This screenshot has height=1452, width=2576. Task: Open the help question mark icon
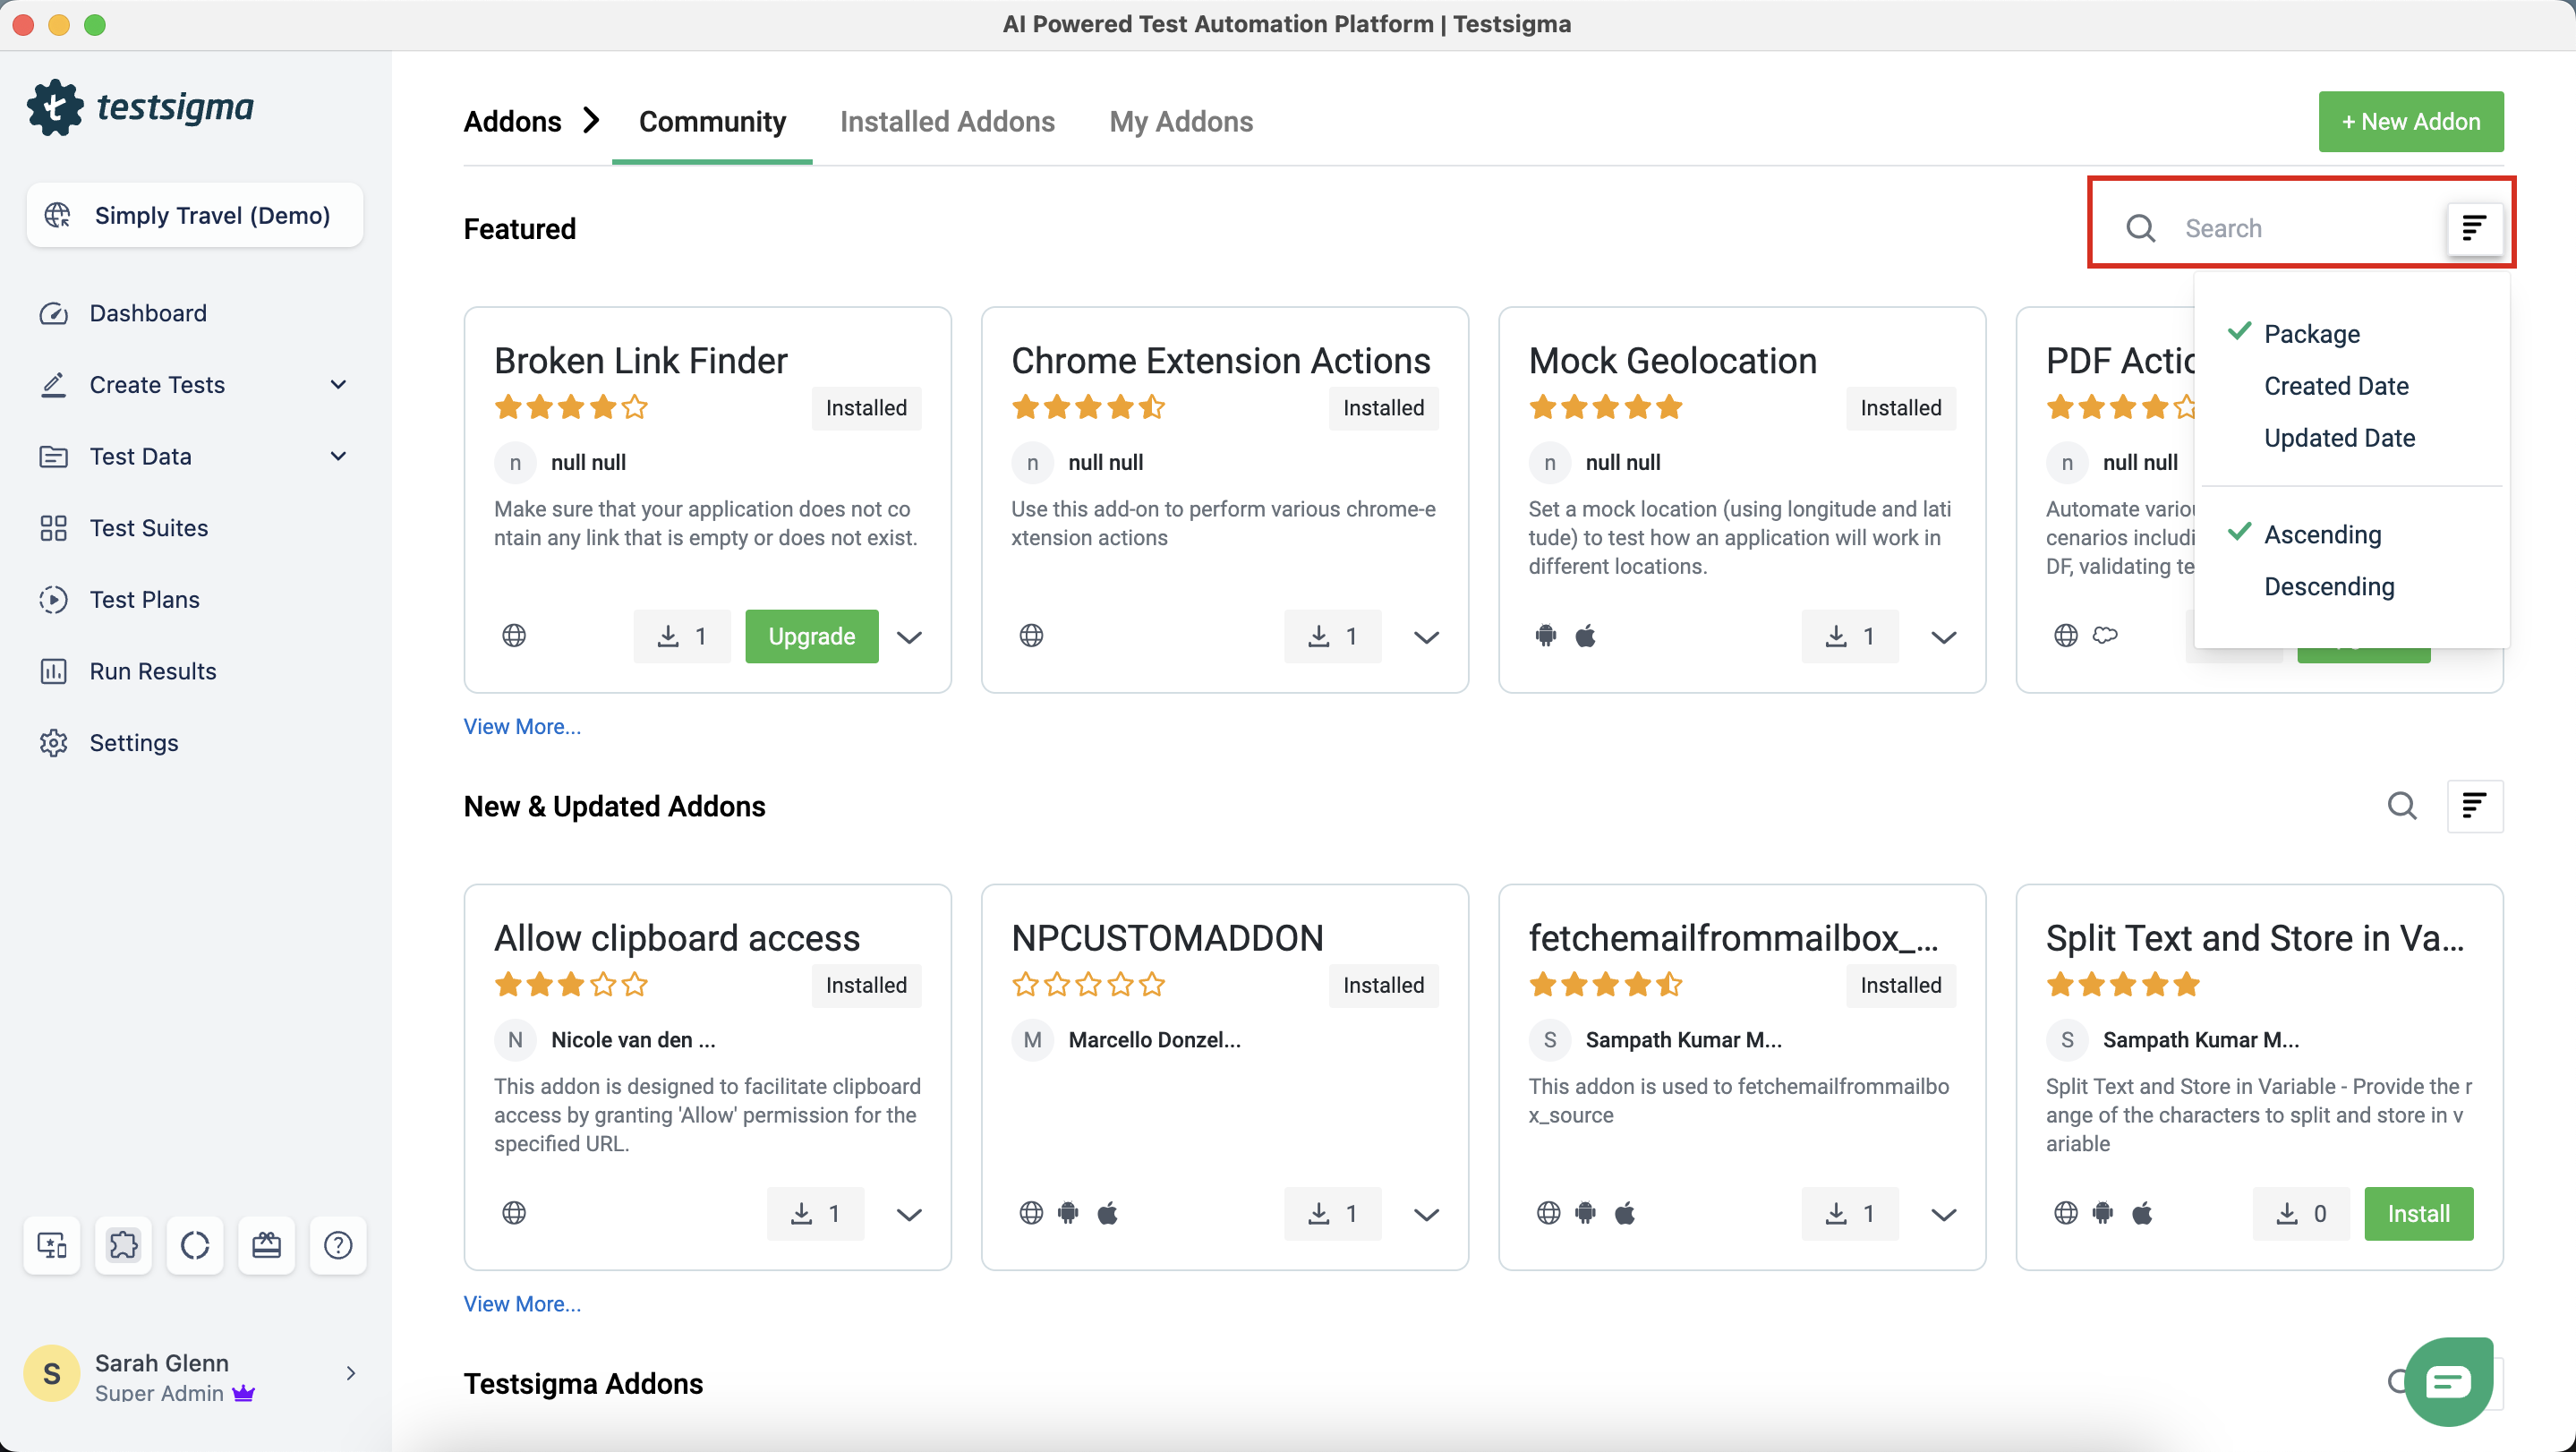click(x=338, y=1245)
